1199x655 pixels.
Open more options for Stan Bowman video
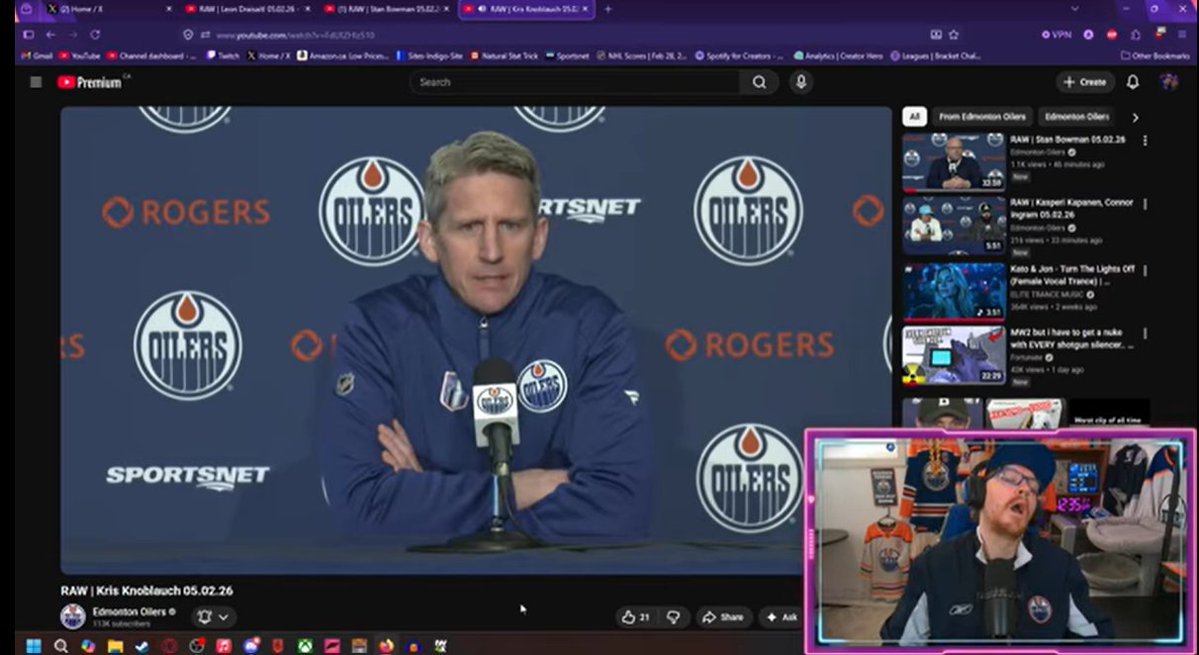1145,141
